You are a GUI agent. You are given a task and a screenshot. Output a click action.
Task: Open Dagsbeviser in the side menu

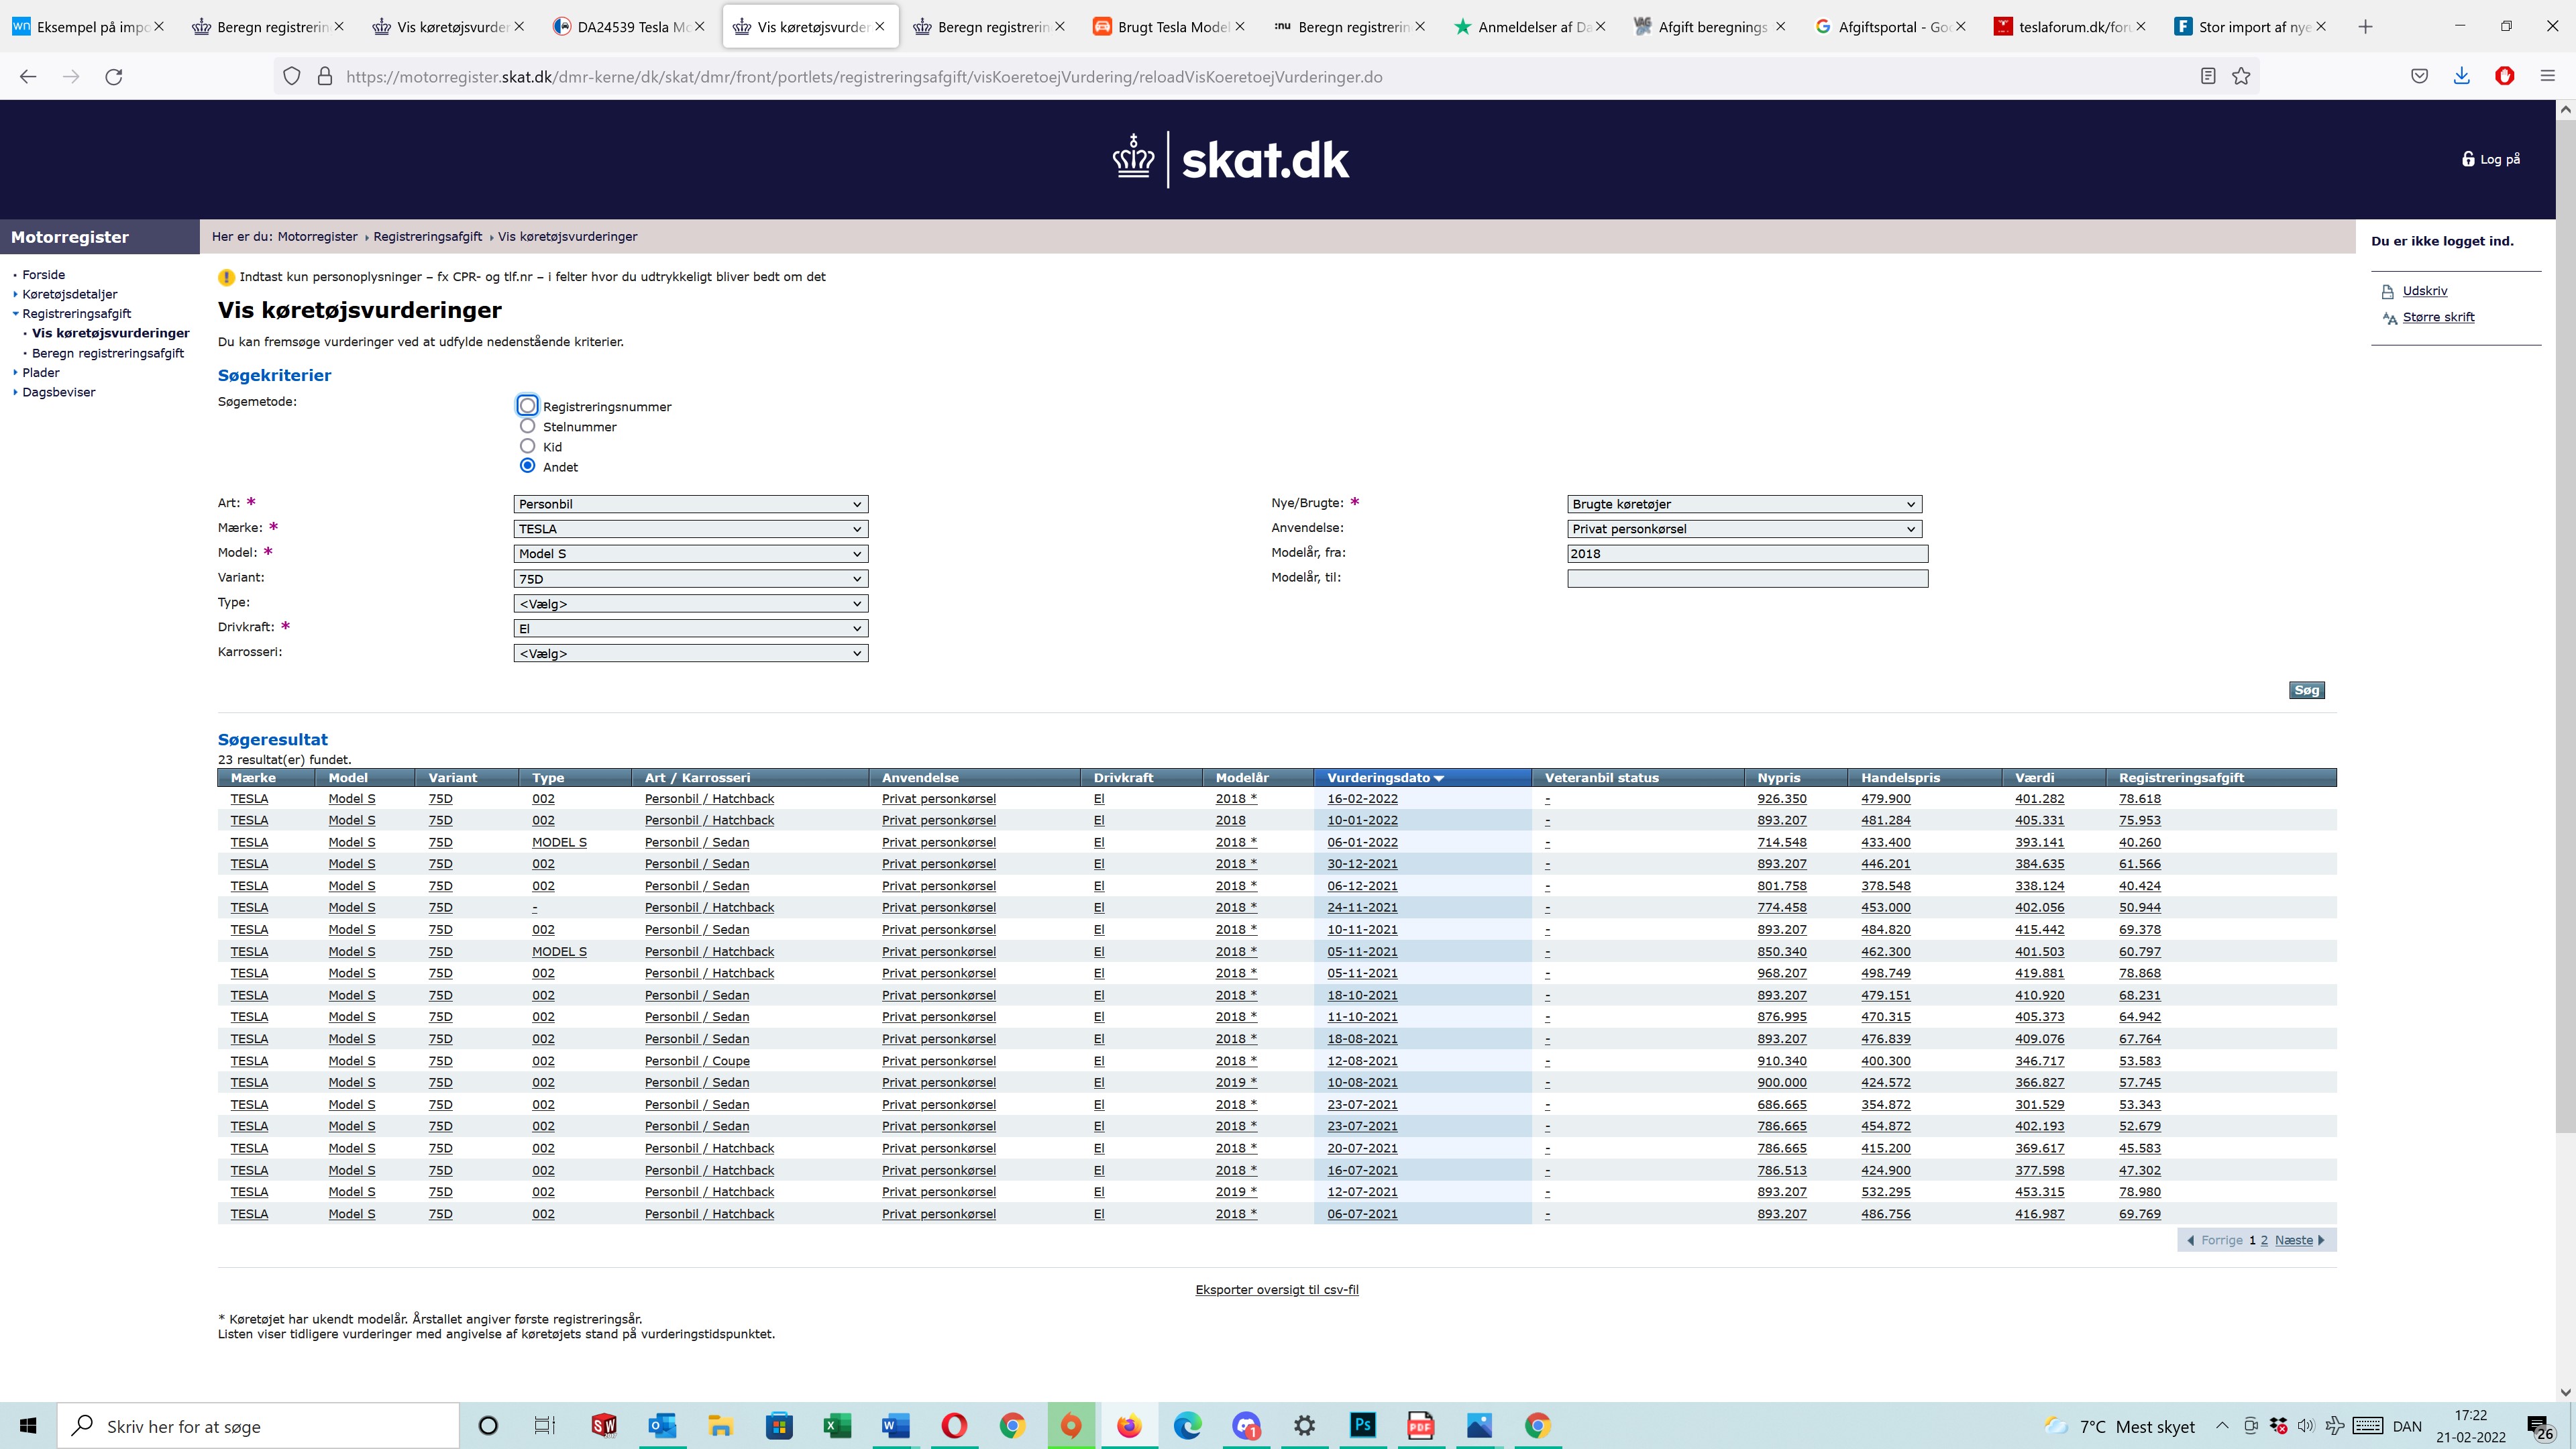pos(59,392)
